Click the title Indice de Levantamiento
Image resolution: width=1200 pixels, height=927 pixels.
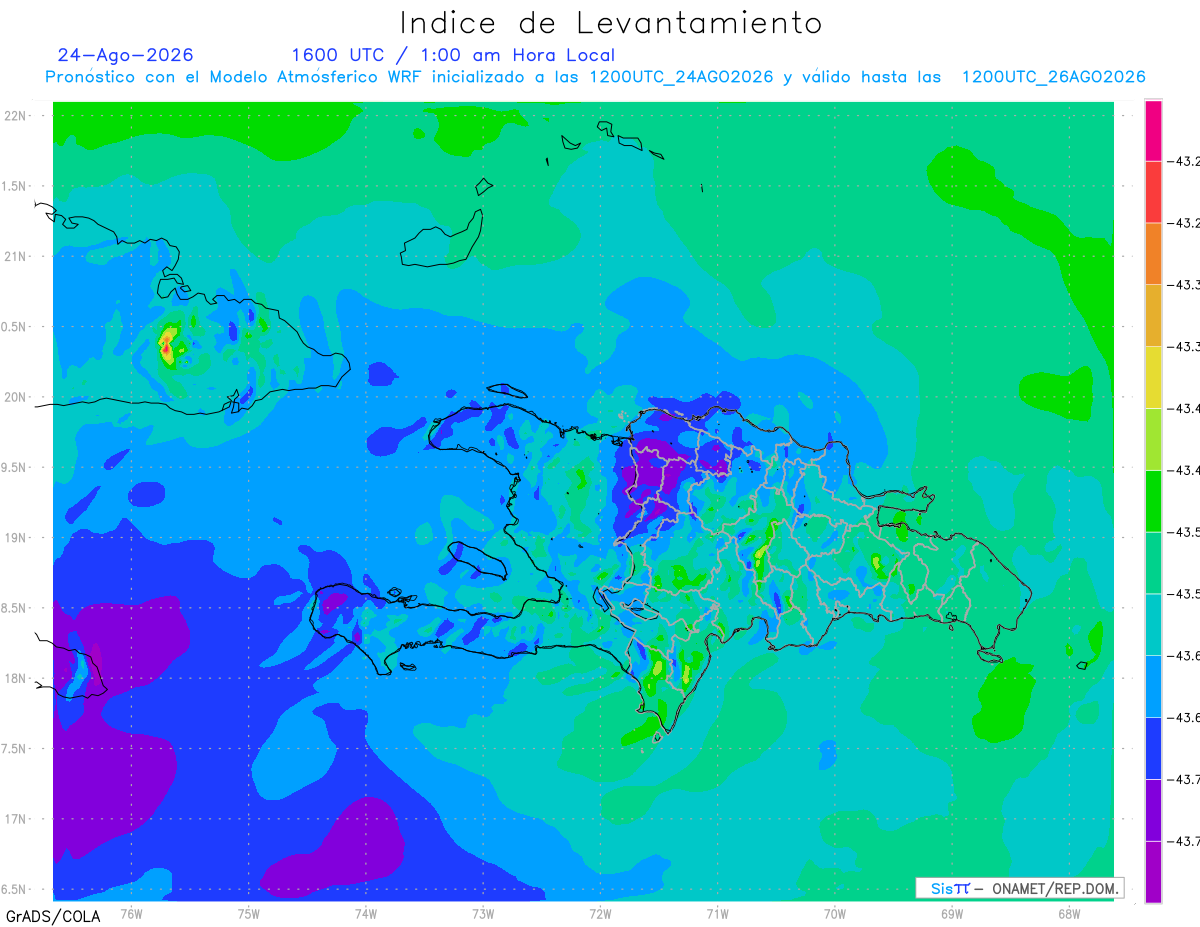pyautogui.click(x=611, y=22)
